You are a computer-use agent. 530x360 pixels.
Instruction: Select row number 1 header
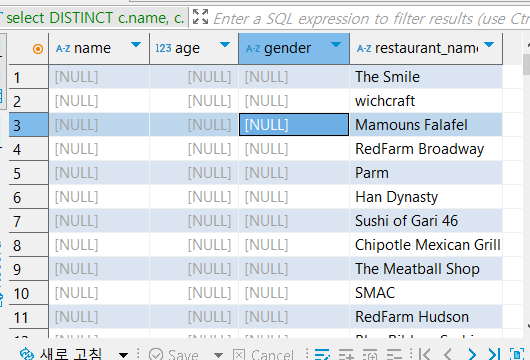pos(28,77)
